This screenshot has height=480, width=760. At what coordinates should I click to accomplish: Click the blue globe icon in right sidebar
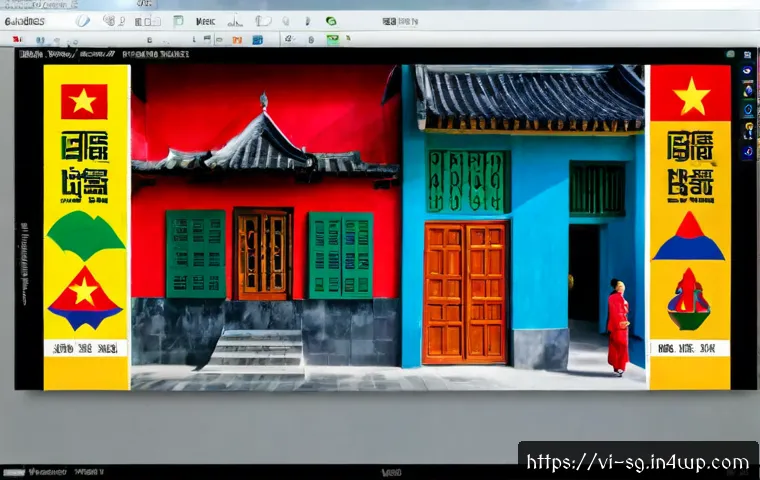[748, 91]
